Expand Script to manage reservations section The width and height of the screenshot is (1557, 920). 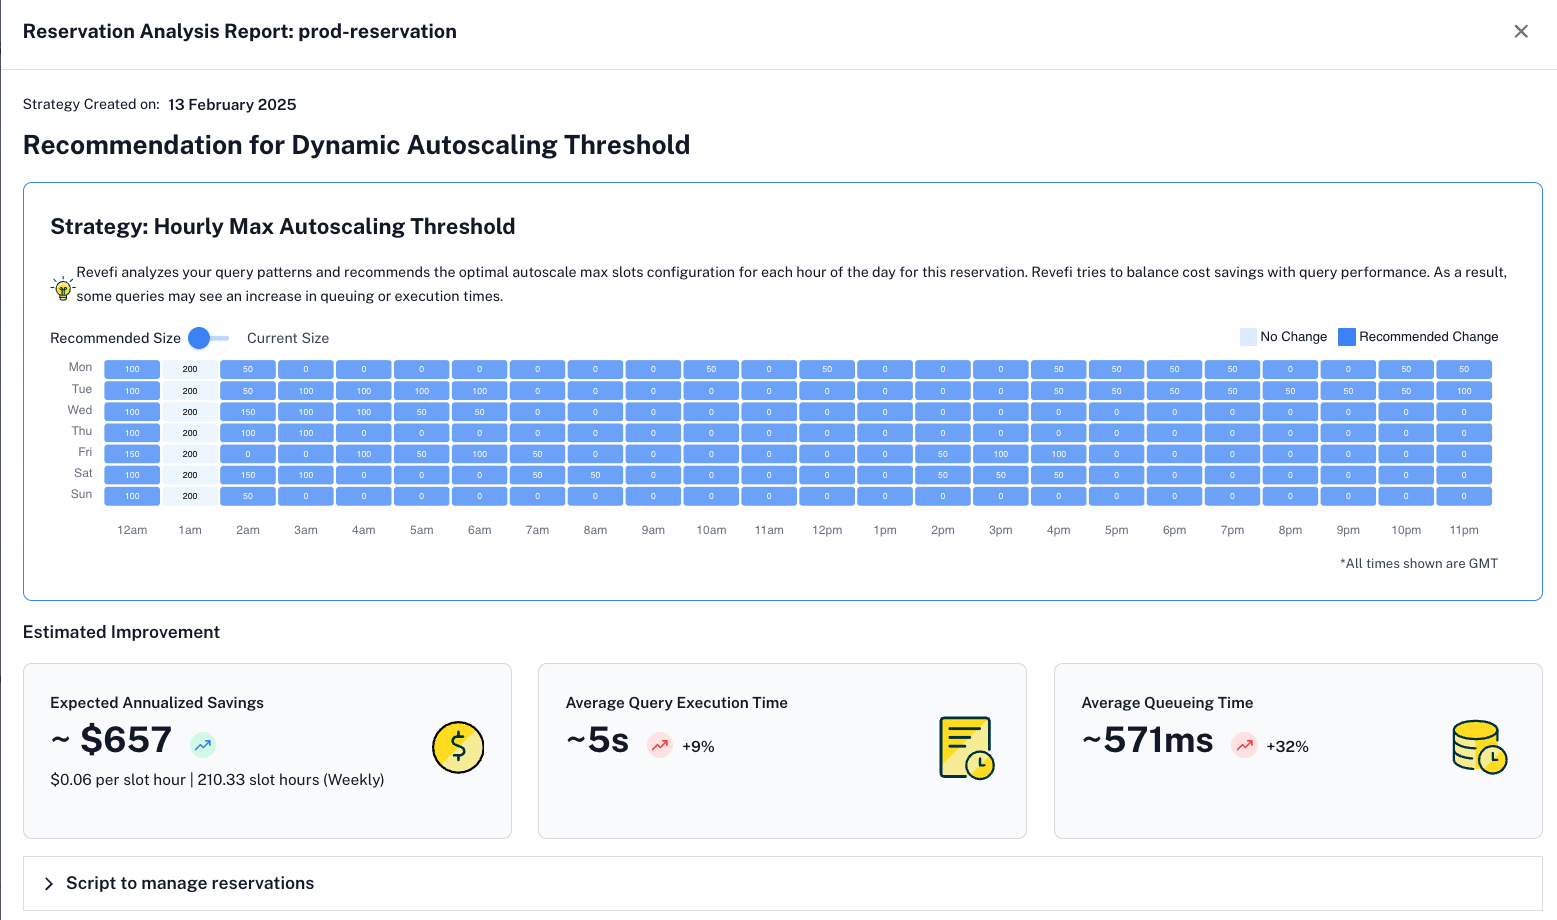coord(190,883)
